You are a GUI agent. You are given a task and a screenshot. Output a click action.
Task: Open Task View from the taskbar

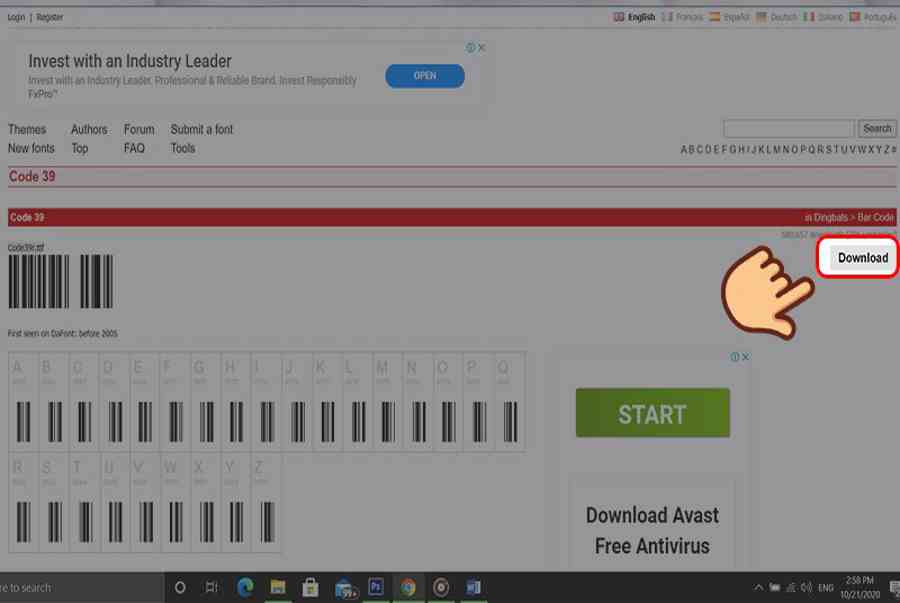[x=212, y=588]
